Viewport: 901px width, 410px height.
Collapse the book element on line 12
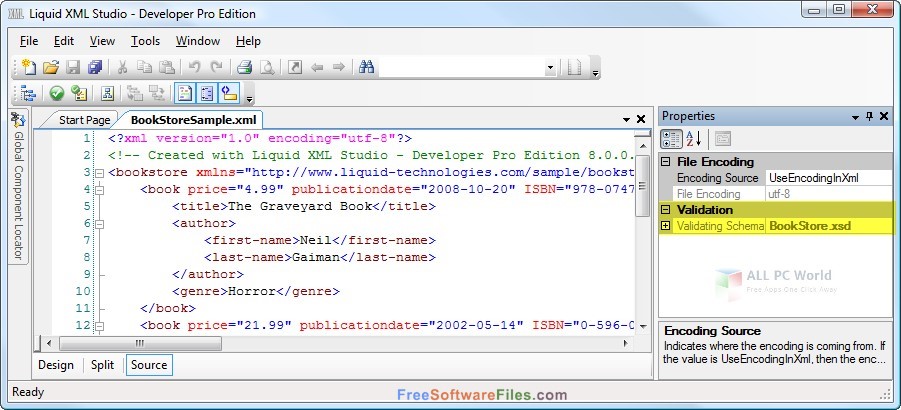coord(99,326)
